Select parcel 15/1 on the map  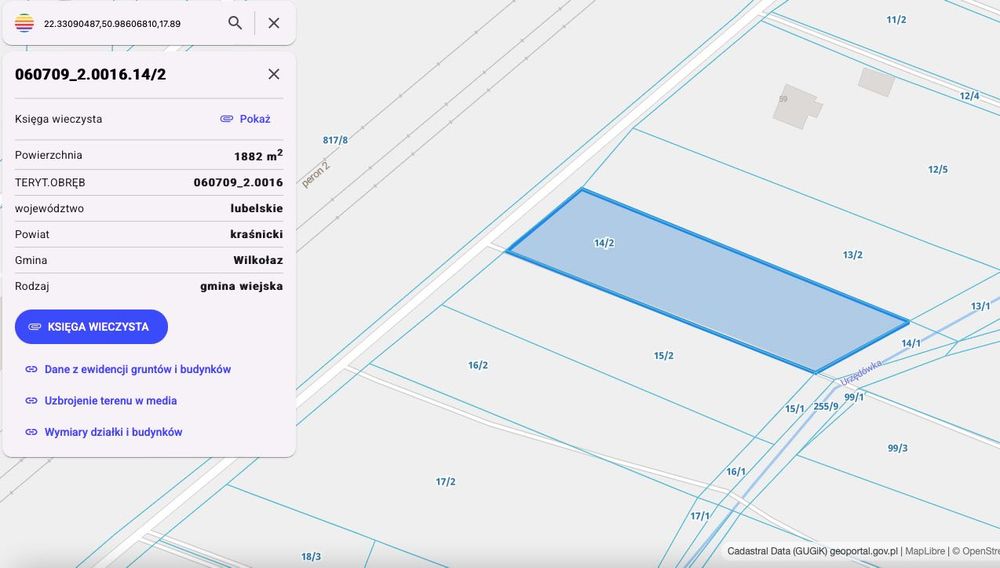click(794, 409)
